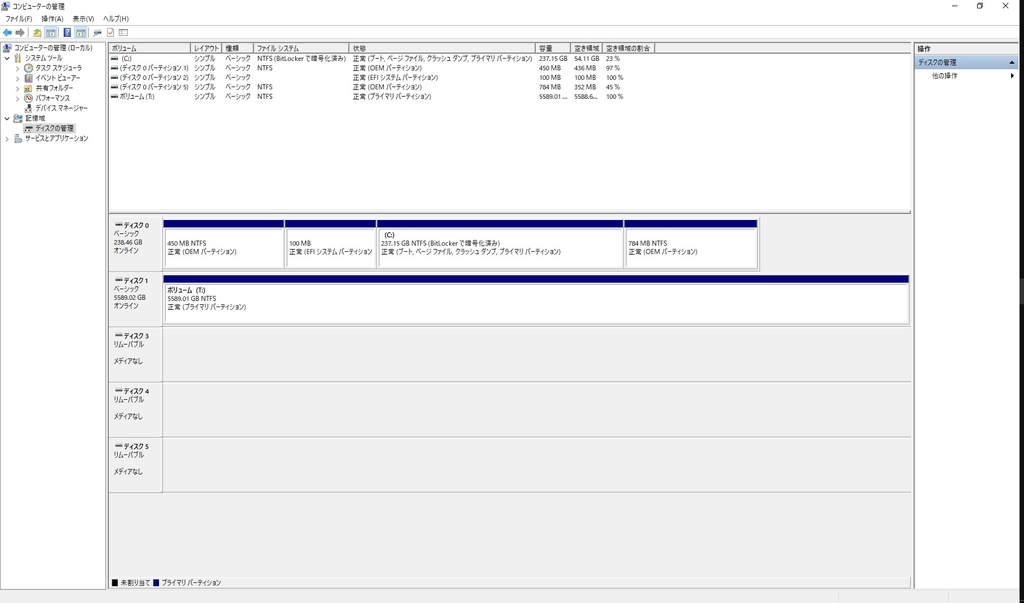
Task: Select the 記憶域 storage icon
Action: pos(18,118)
